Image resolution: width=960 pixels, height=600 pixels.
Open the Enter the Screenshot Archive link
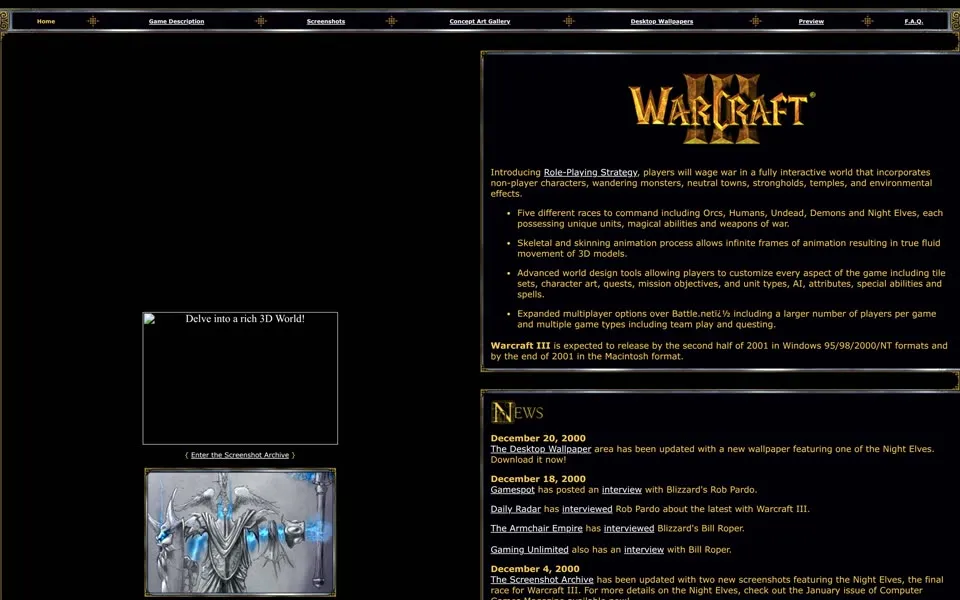tap(239, 455)
